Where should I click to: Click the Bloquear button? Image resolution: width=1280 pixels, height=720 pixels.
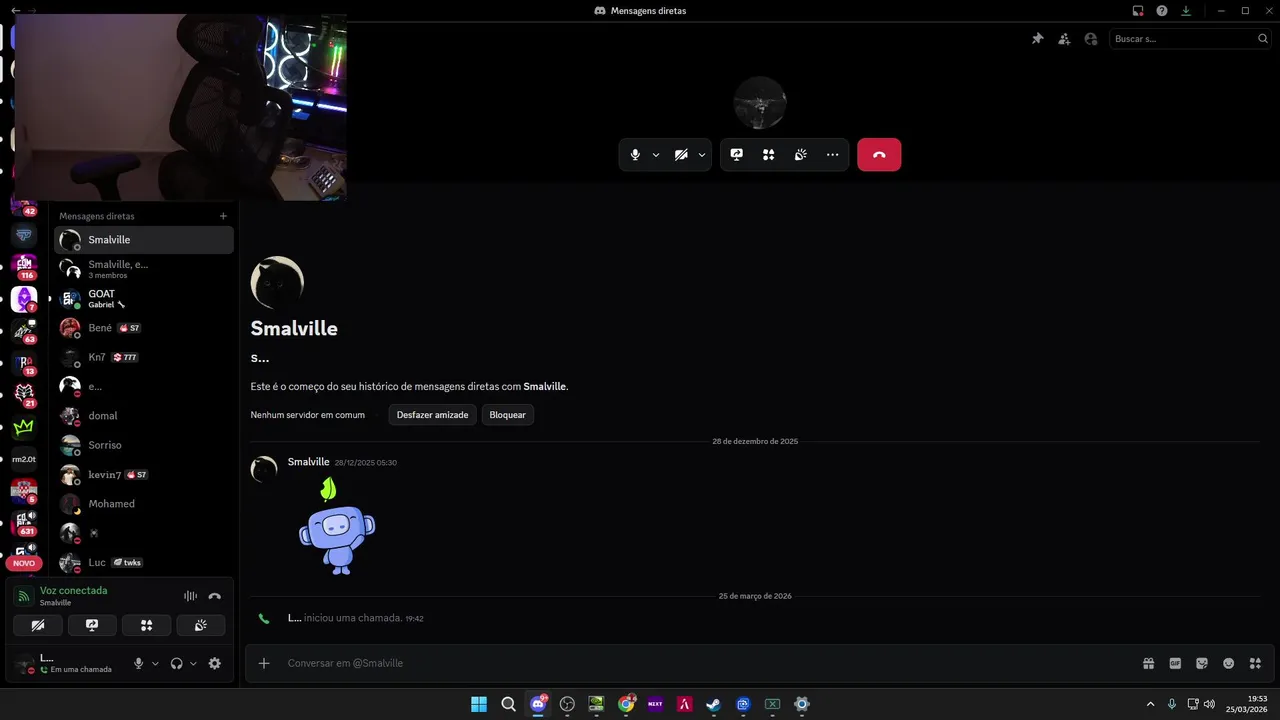(508, 415)
